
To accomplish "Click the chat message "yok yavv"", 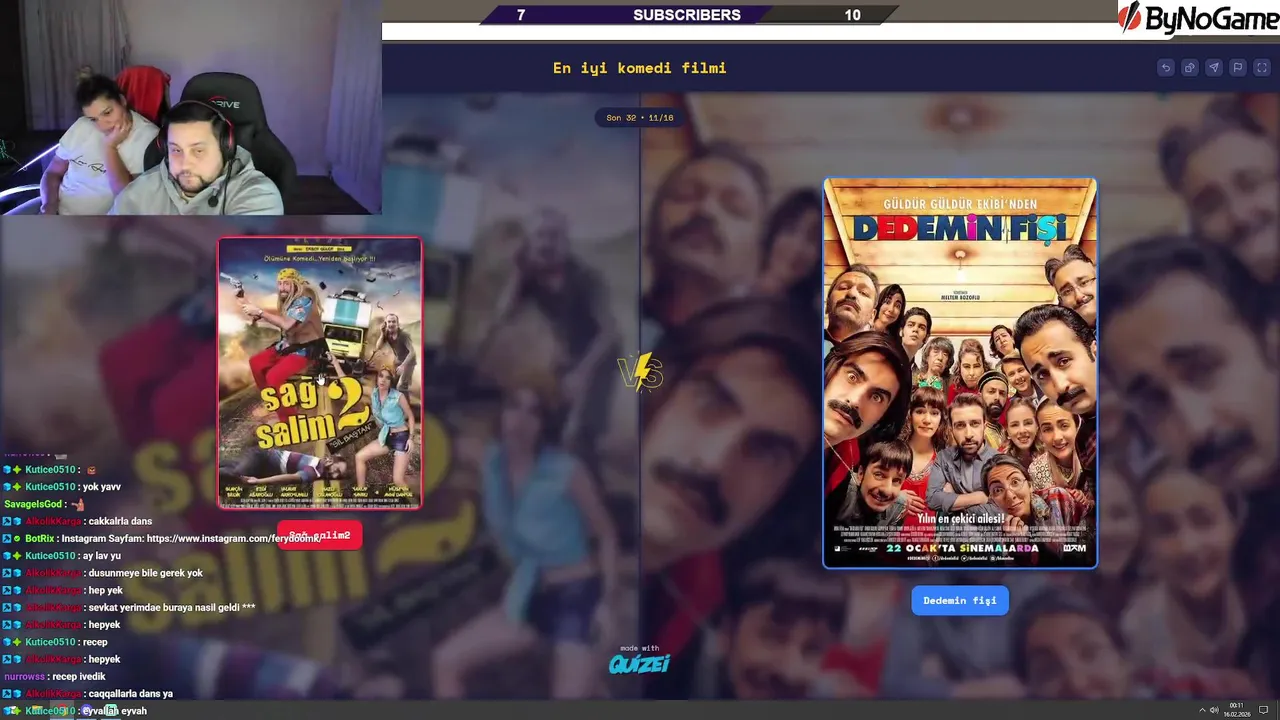I will coord(102,487).
